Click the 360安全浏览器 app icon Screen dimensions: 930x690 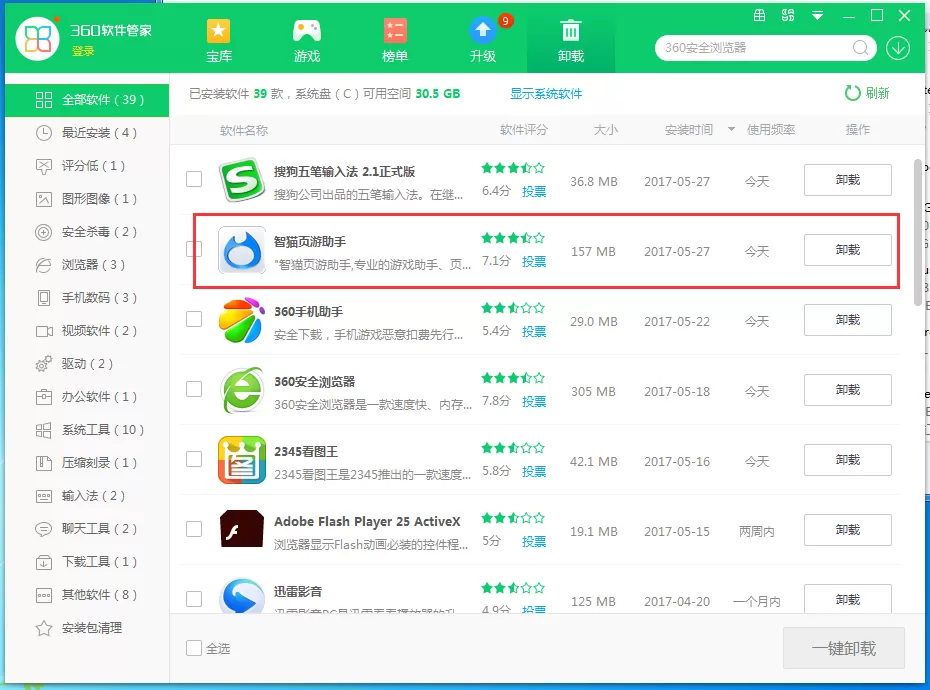[241, 390]
